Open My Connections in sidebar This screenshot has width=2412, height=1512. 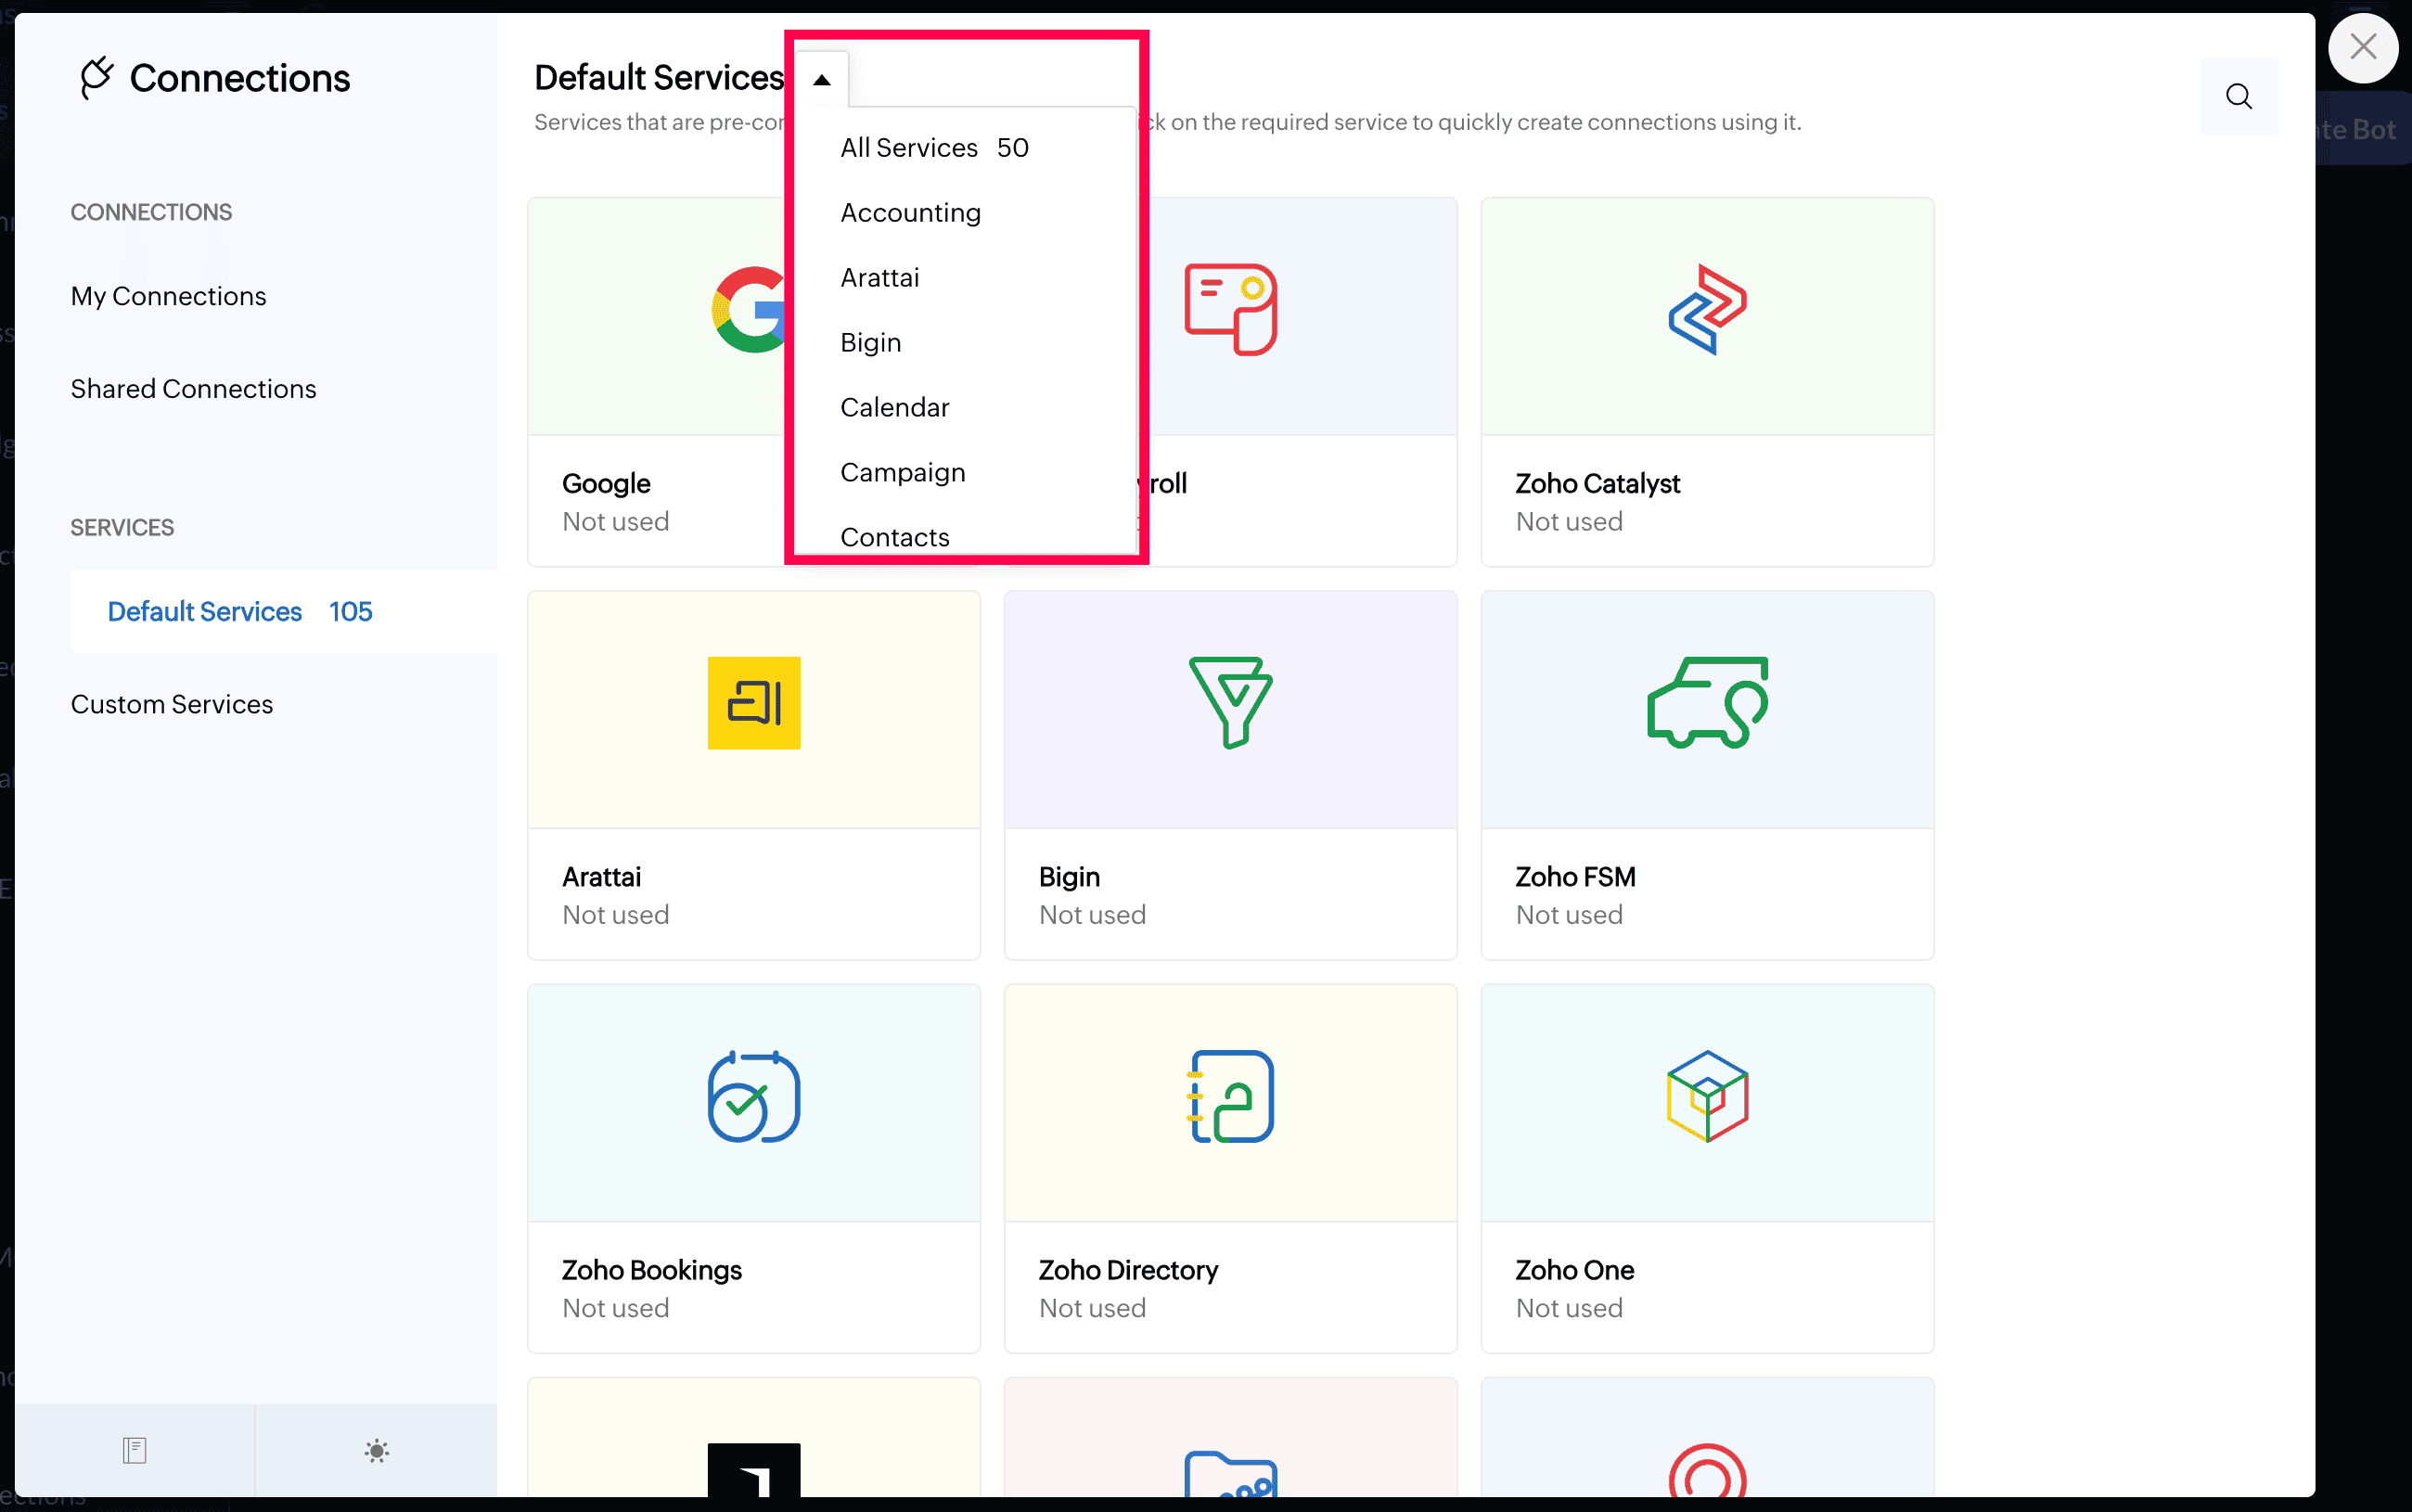coord(168,296)
